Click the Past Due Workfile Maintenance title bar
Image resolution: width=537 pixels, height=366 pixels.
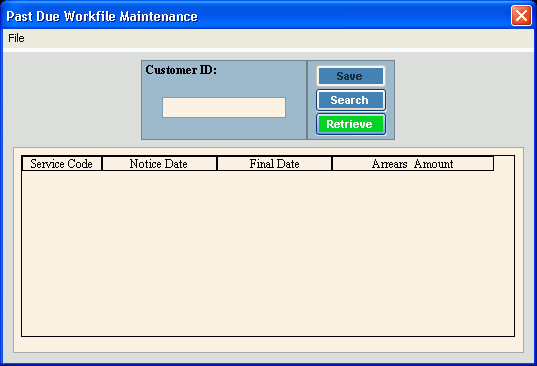pyautogui.click(x=257, y=16)
